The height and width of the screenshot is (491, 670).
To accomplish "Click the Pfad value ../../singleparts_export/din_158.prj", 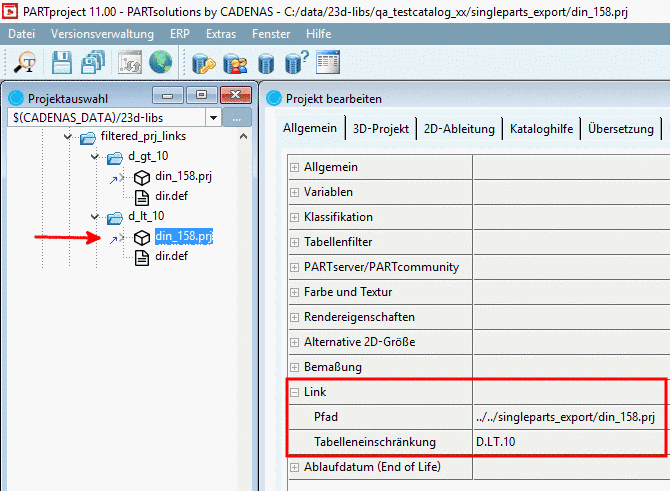I will coord(565,417).
